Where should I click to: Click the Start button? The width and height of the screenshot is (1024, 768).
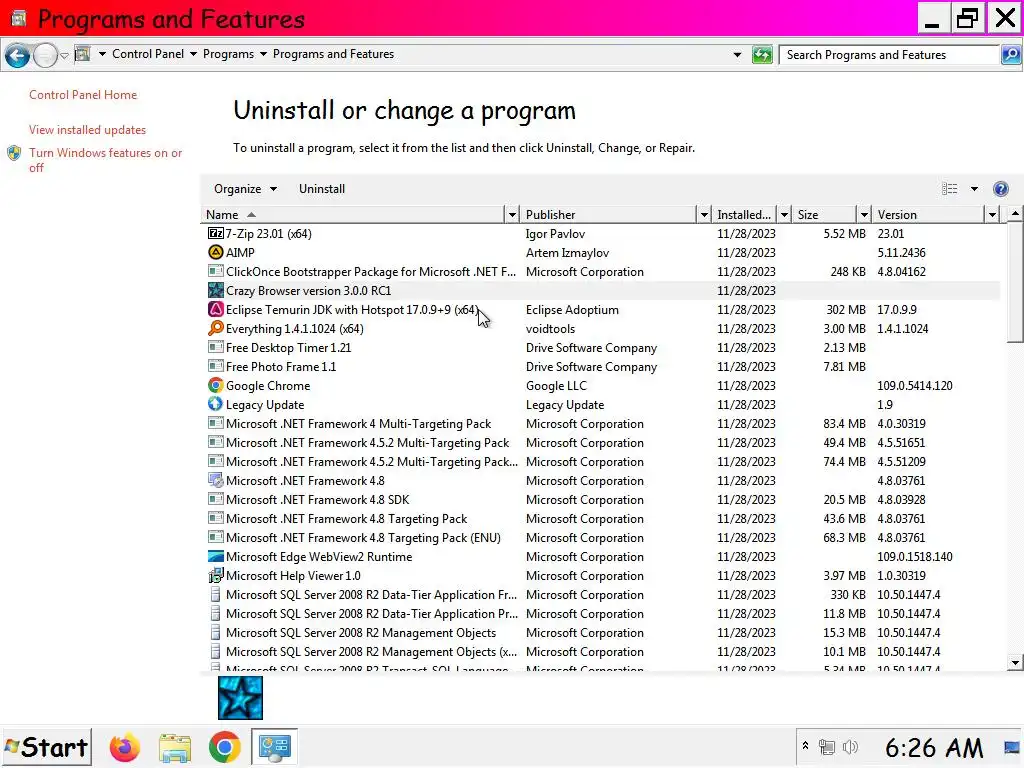[x=46, y=747]
